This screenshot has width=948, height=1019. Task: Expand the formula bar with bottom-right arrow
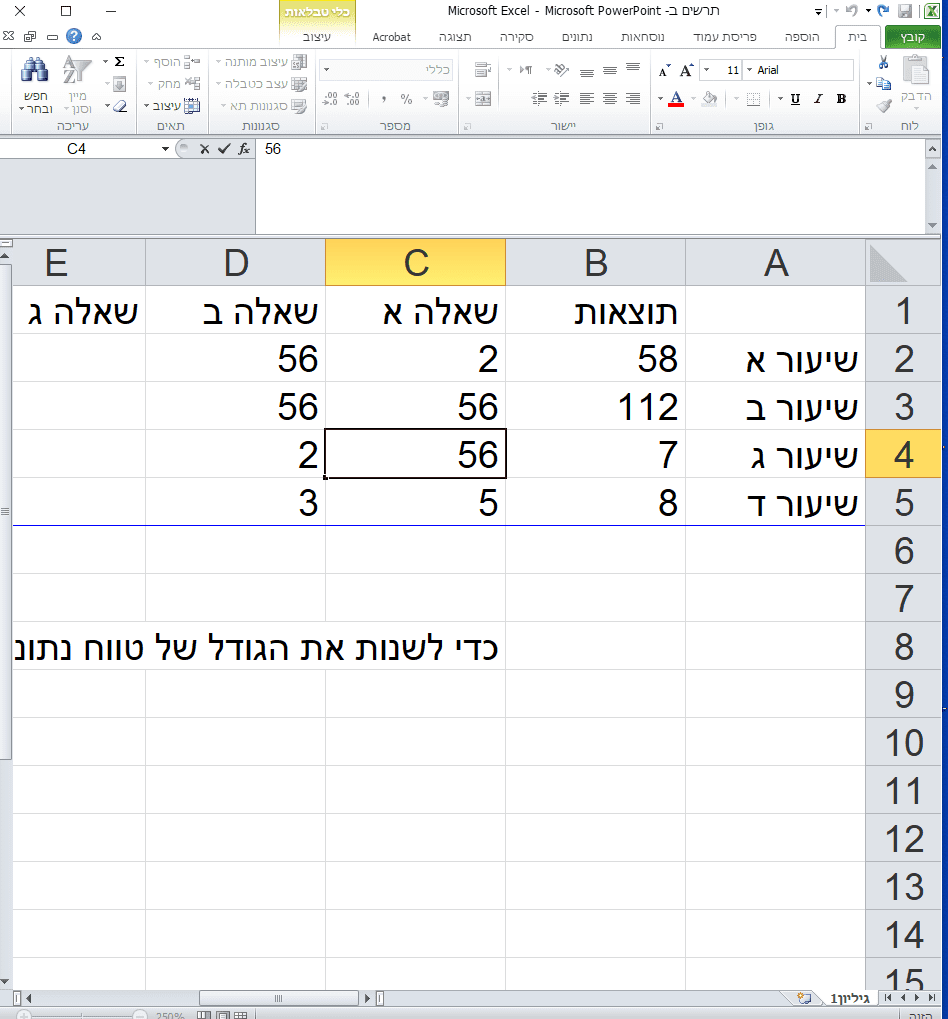(x=932, y=225)
